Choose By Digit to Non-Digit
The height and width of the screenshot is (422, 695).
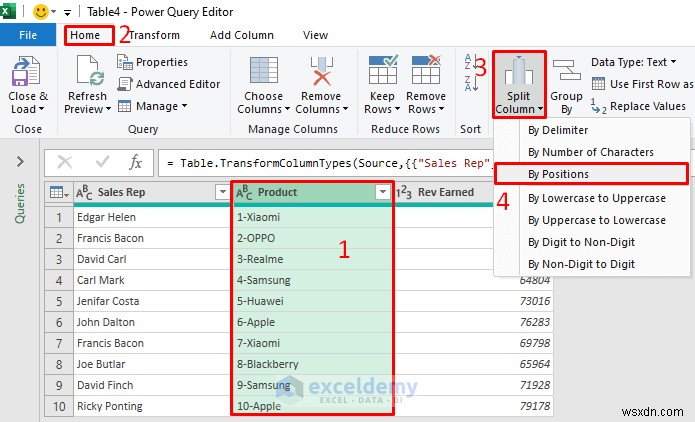click(591, 242)
